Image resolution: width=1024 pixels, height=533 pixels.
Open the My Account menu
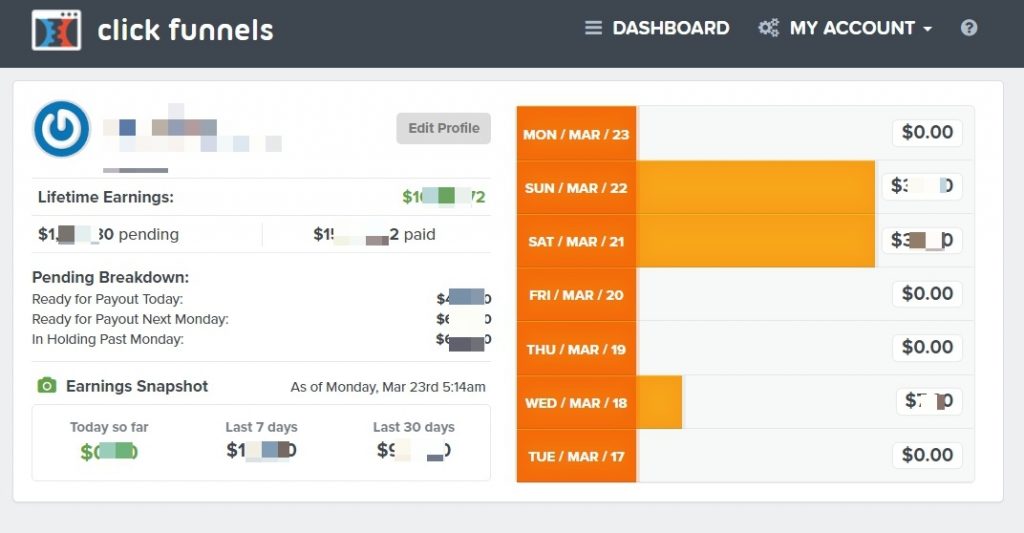pyautogui.click(x=852, y=28)
